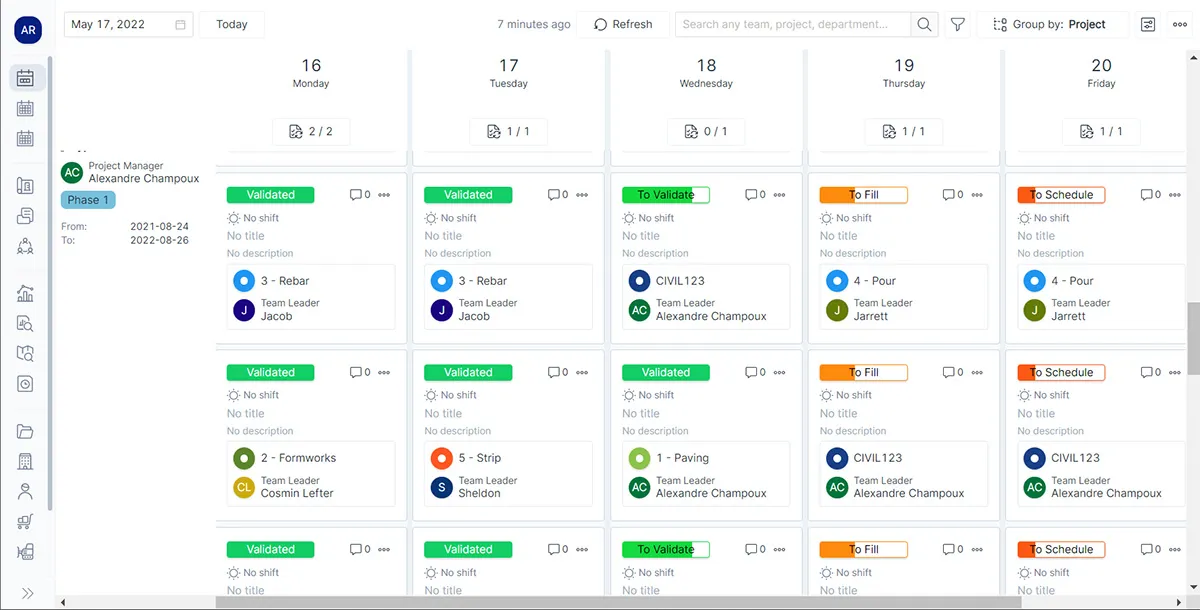1200x610 pixels.
Task: Open the map search icon in the sidebar
Action: point(26,353)
